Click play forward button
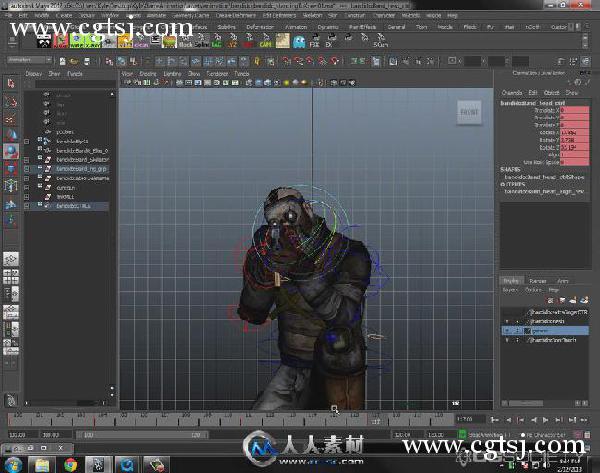The height and width of the screenshot is (473, 600). pos(545,420)
